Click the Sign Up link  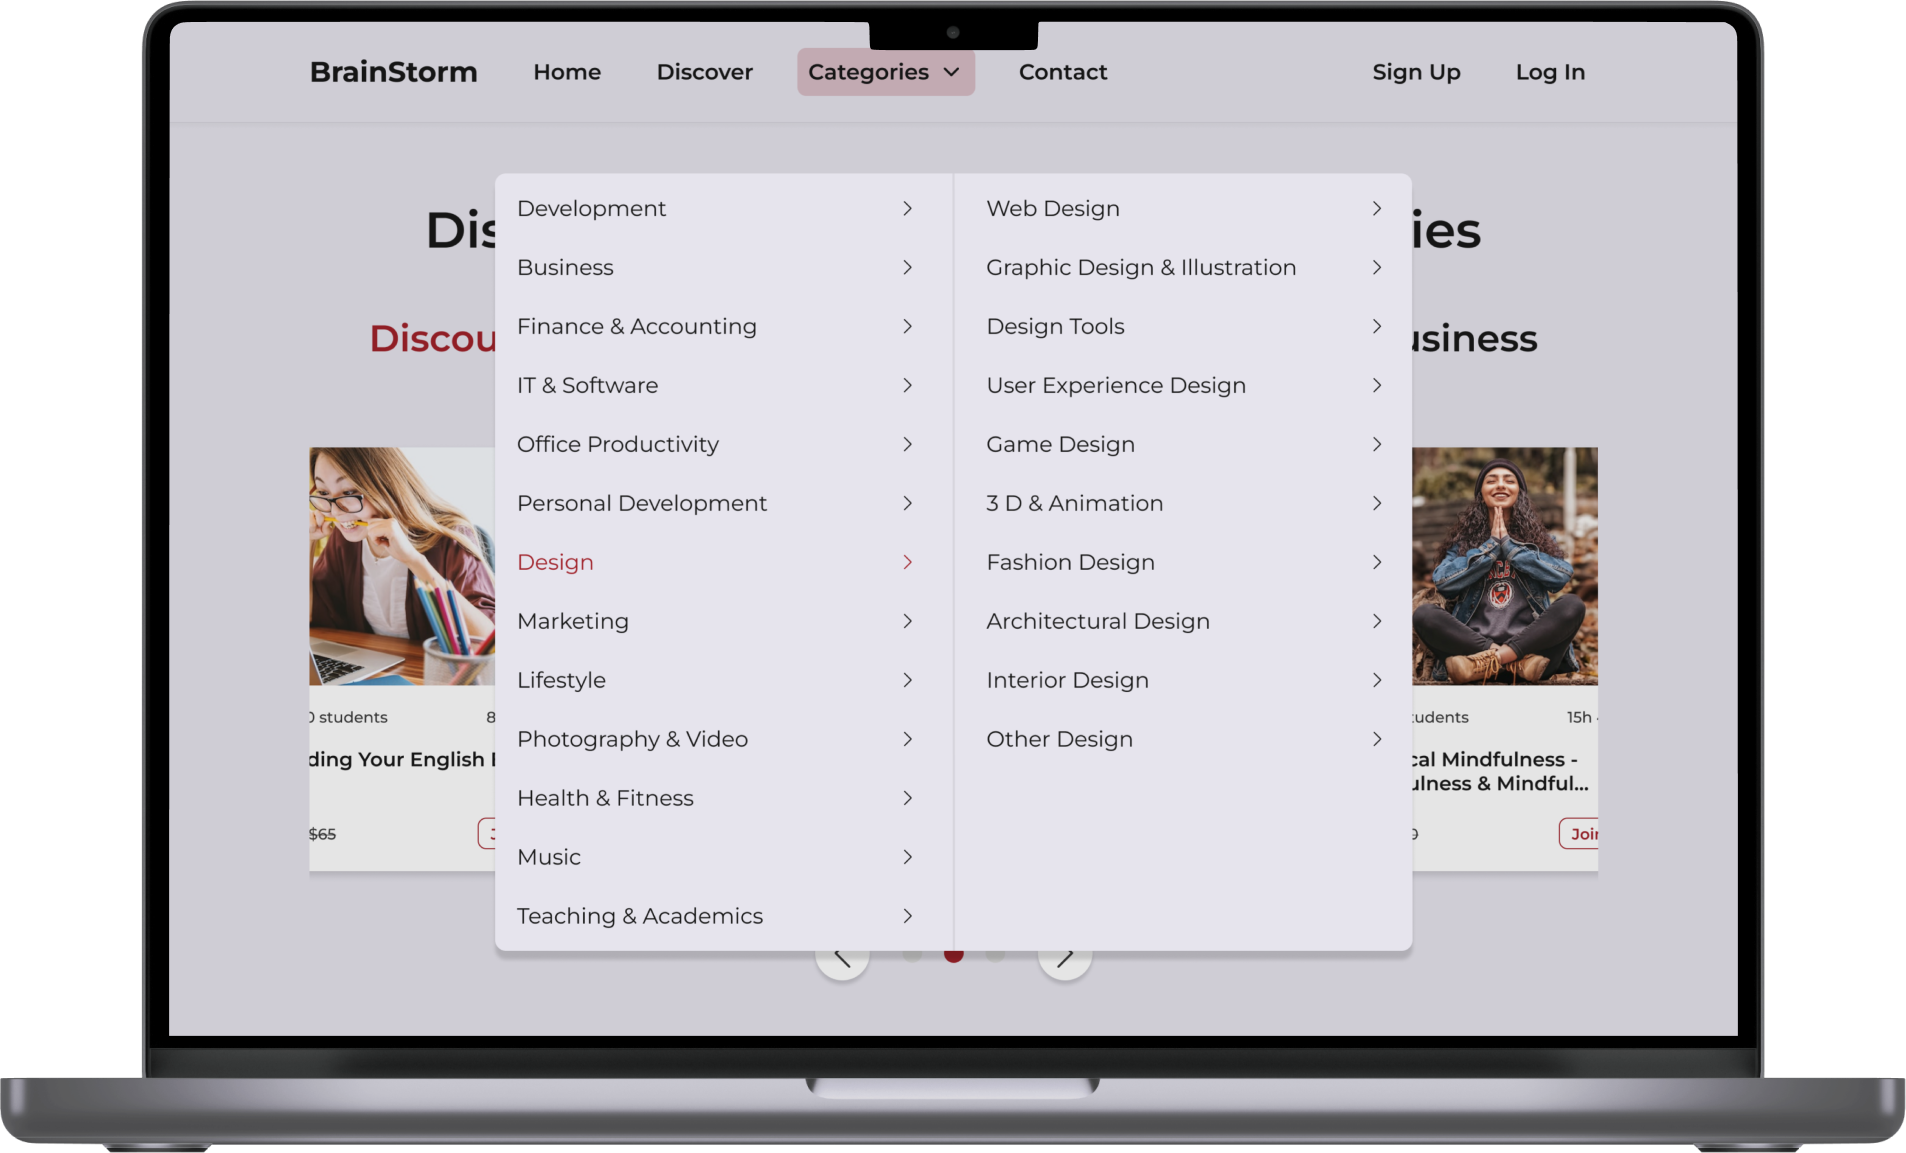pos(1415,72)
